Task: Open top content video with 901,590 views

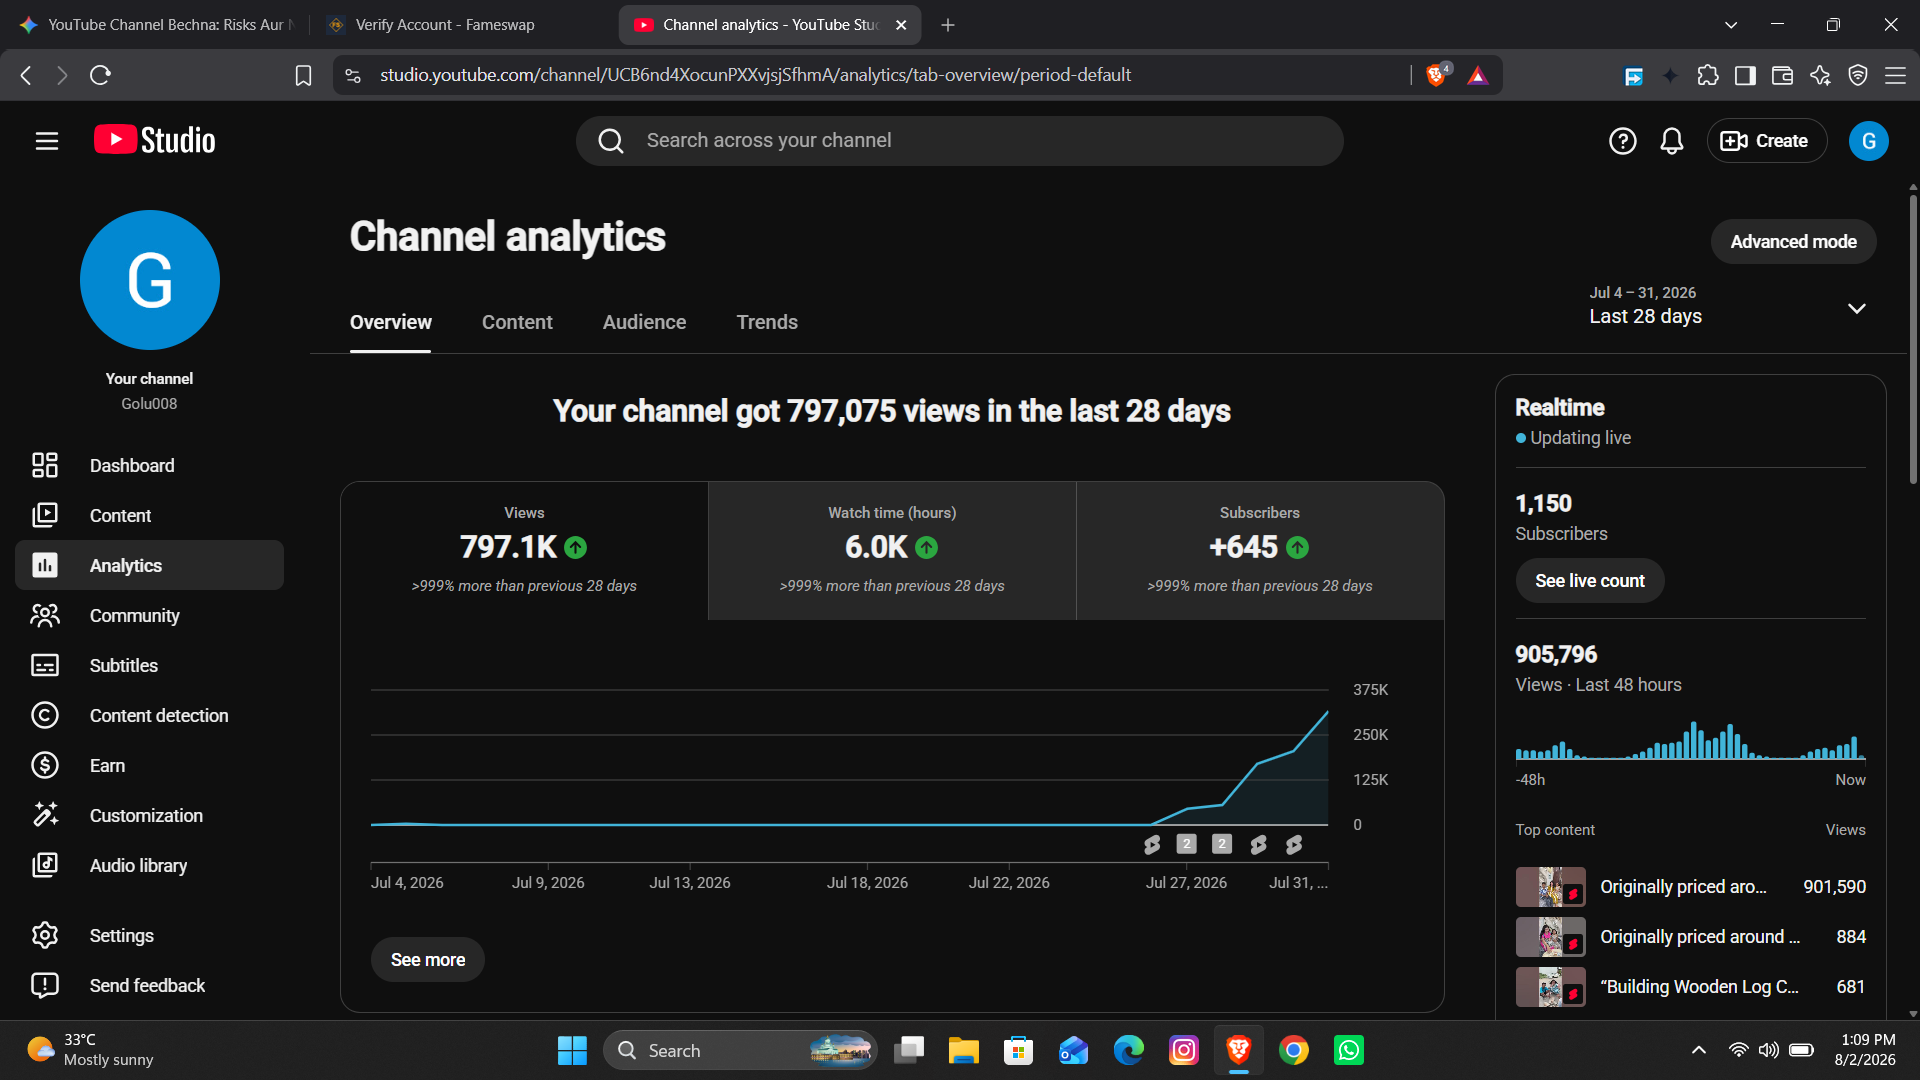Action: 1690,887
